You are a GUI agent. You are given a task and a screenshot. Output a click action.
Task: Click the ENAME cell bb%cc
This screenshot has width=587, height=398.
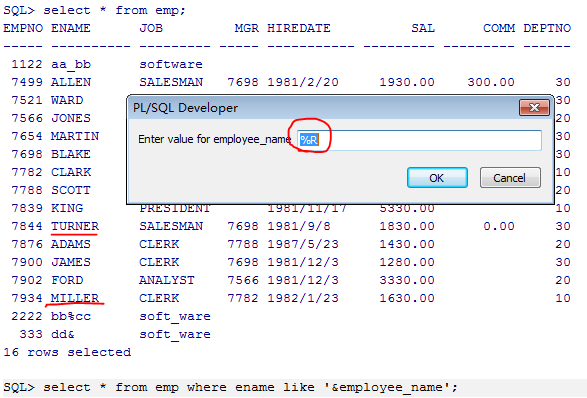click(71, 316)
